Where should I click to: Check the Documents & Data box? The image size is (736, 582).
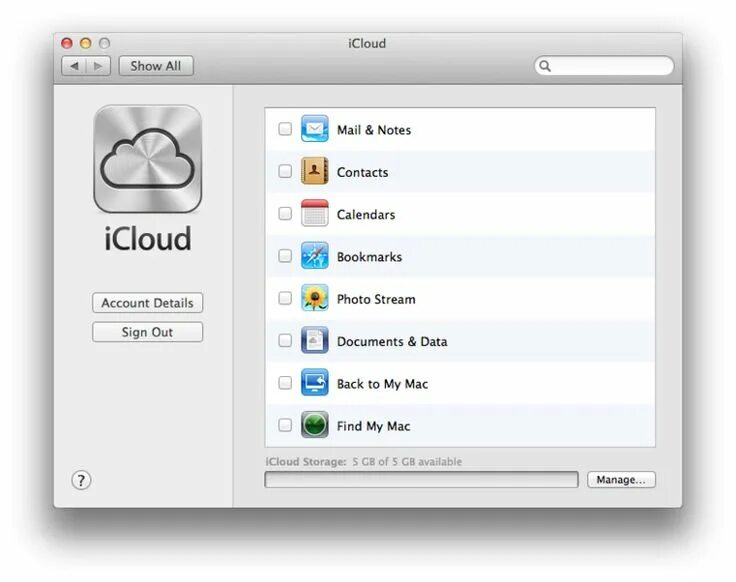click(x=285, y=340)
